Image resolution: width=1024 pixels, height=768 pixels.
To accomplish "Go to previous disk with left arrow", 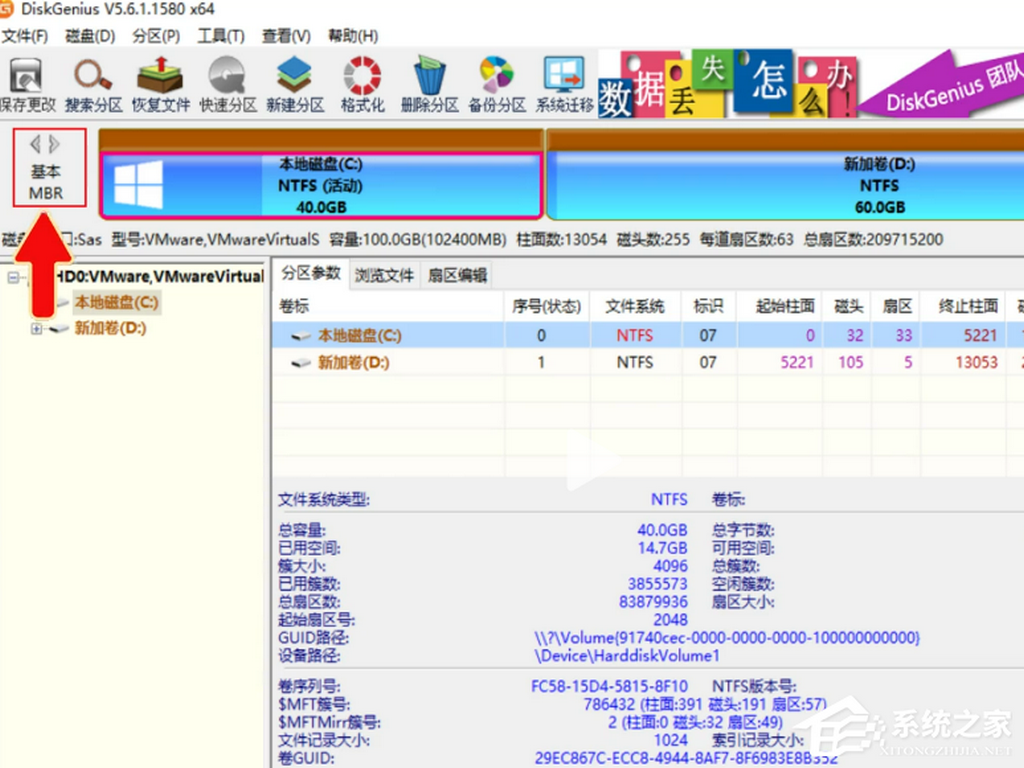I will click(x=35, y=145).
